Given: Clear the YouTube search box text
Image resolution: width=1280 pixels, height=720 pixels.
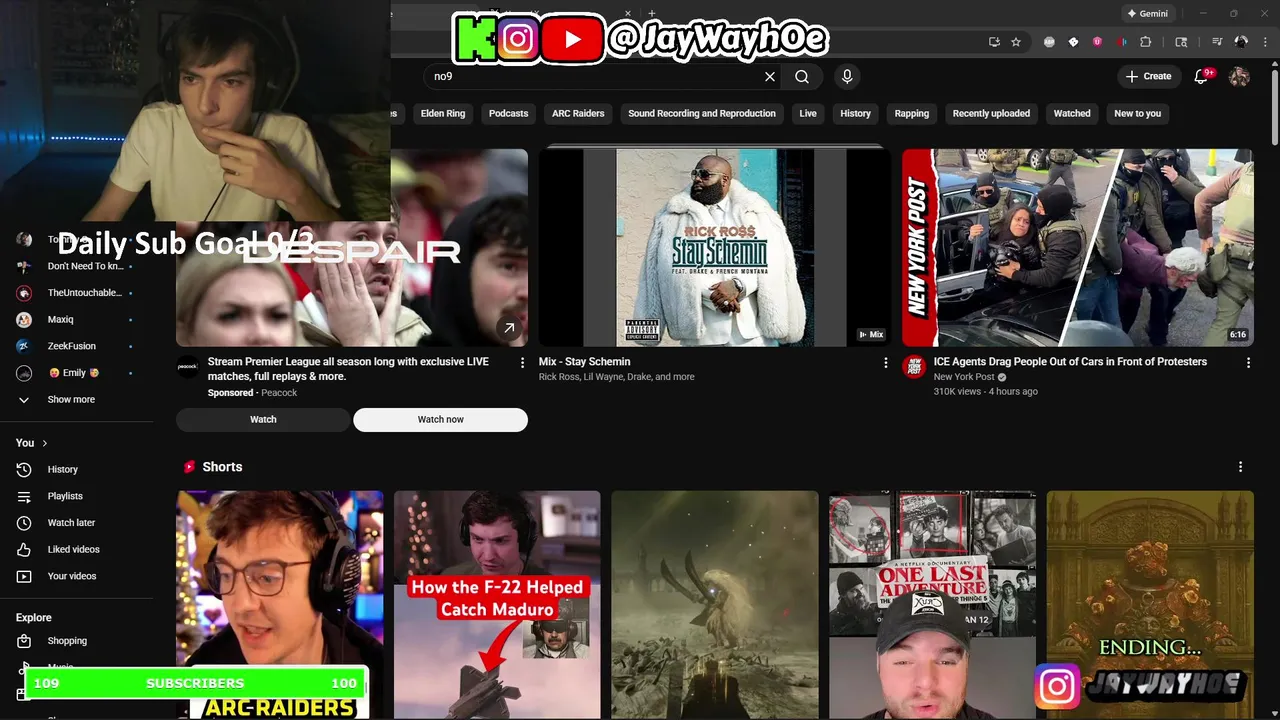Looking at the screenshot, I should click(770, 76).
